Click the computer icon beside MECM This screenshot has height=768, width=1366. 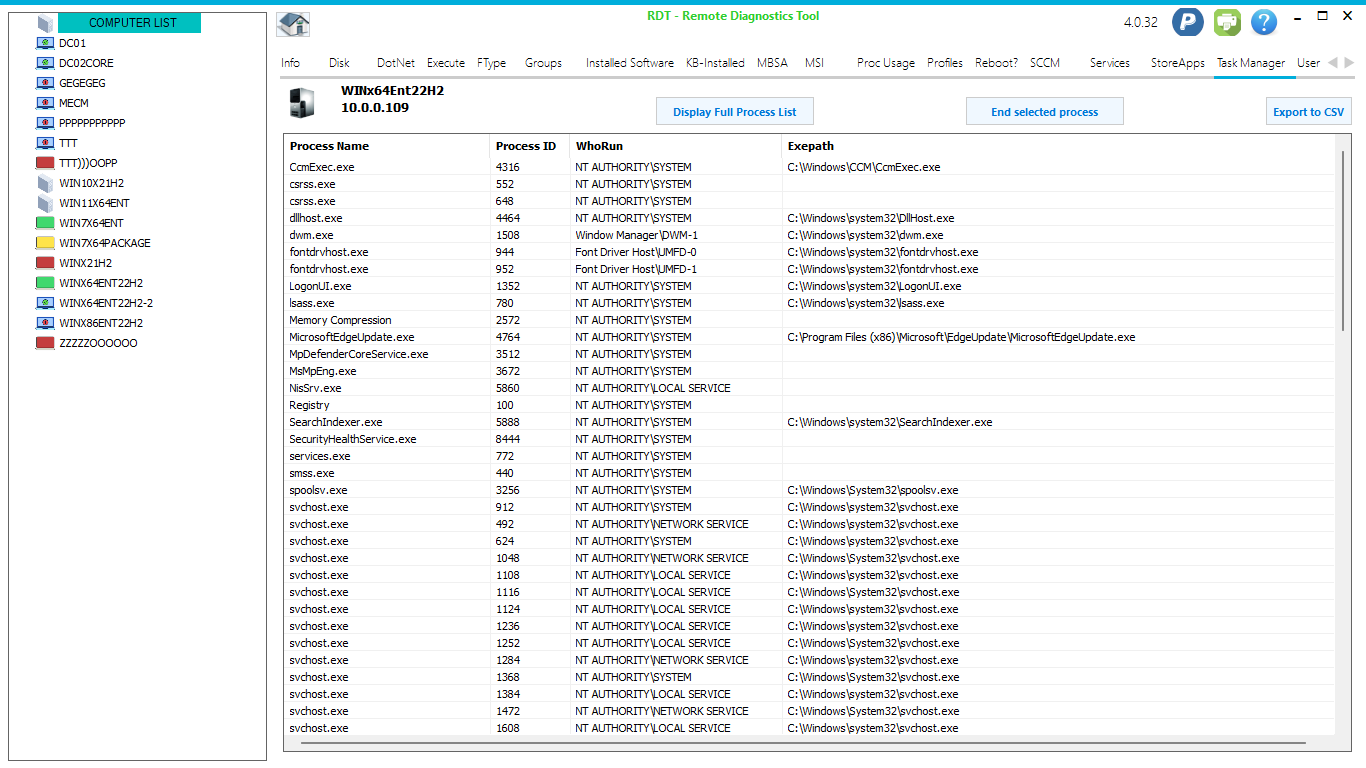[x=45, y=103]
